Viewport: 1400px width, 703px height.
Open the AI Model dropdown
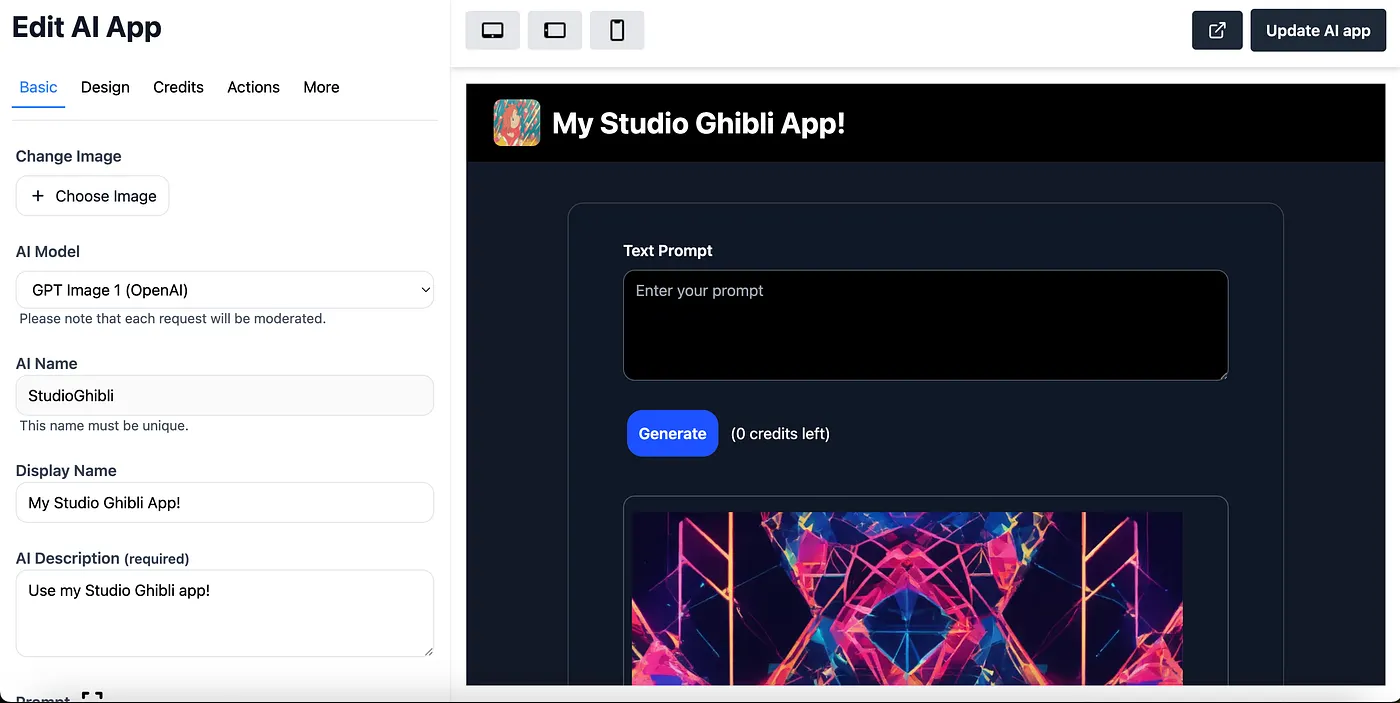(x=225, y=290)
